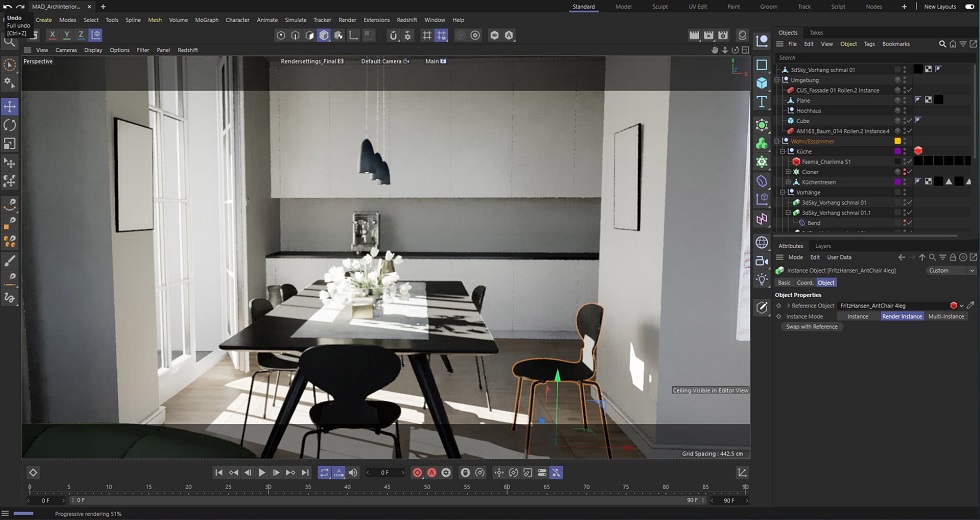980x520 pixels.
Task: Collapse the Vorhänge group in tree
Action: [x=782, y=192]
